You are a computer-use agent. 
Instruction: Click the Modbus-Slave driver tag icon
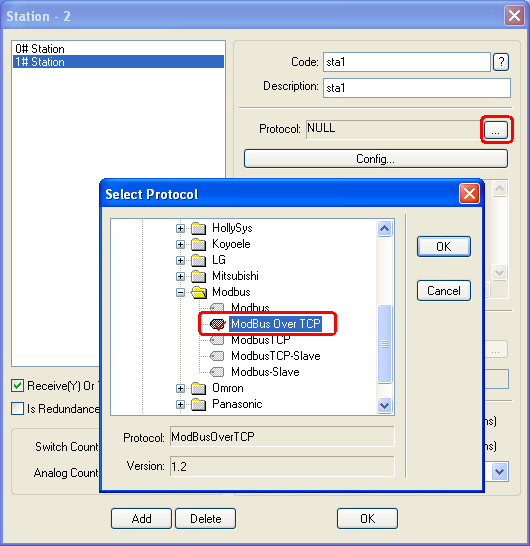click(217, 372)
